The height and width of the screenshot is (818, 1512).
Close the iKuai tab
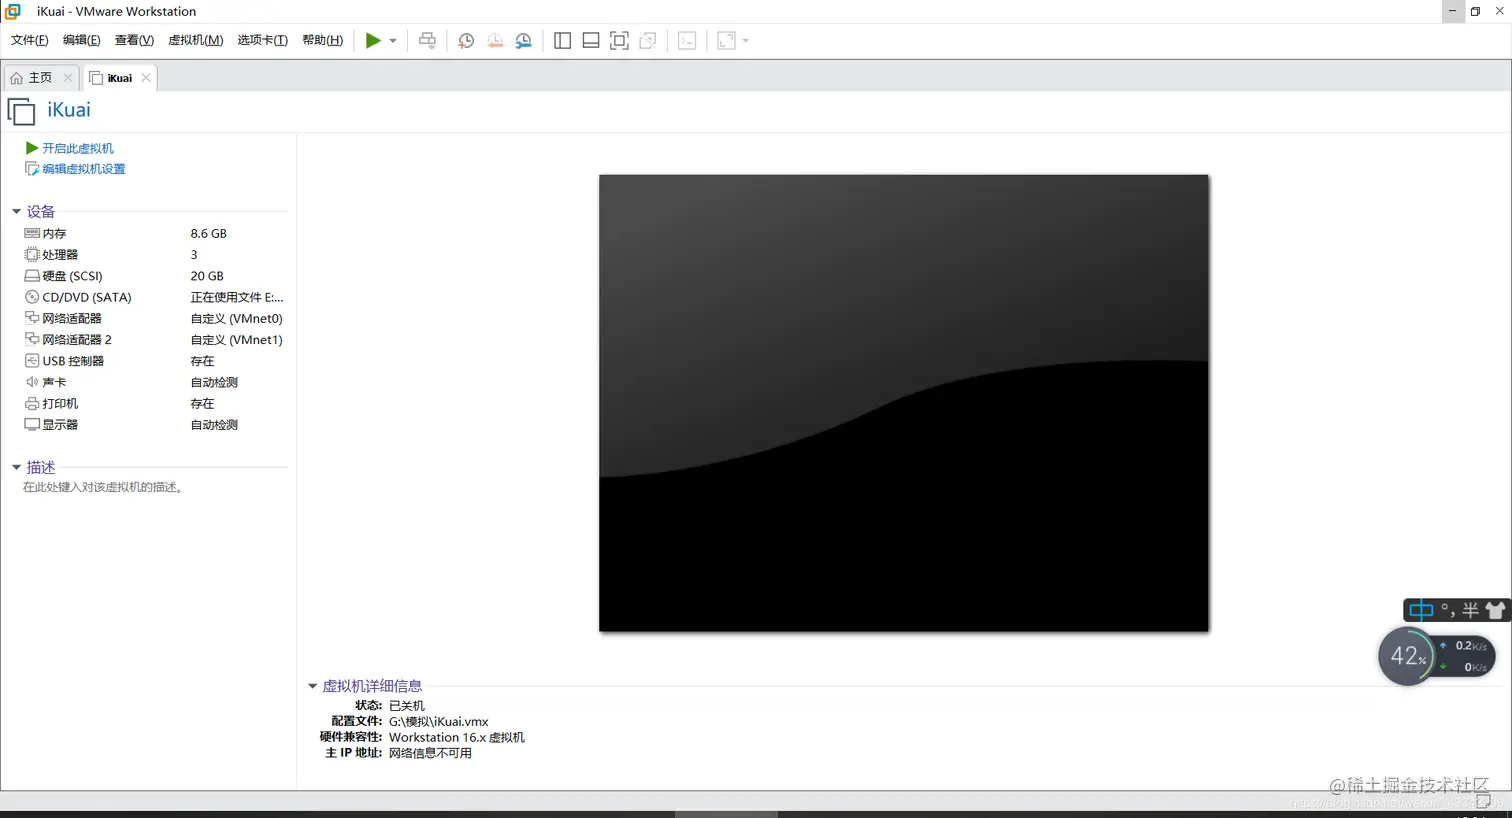146,78
